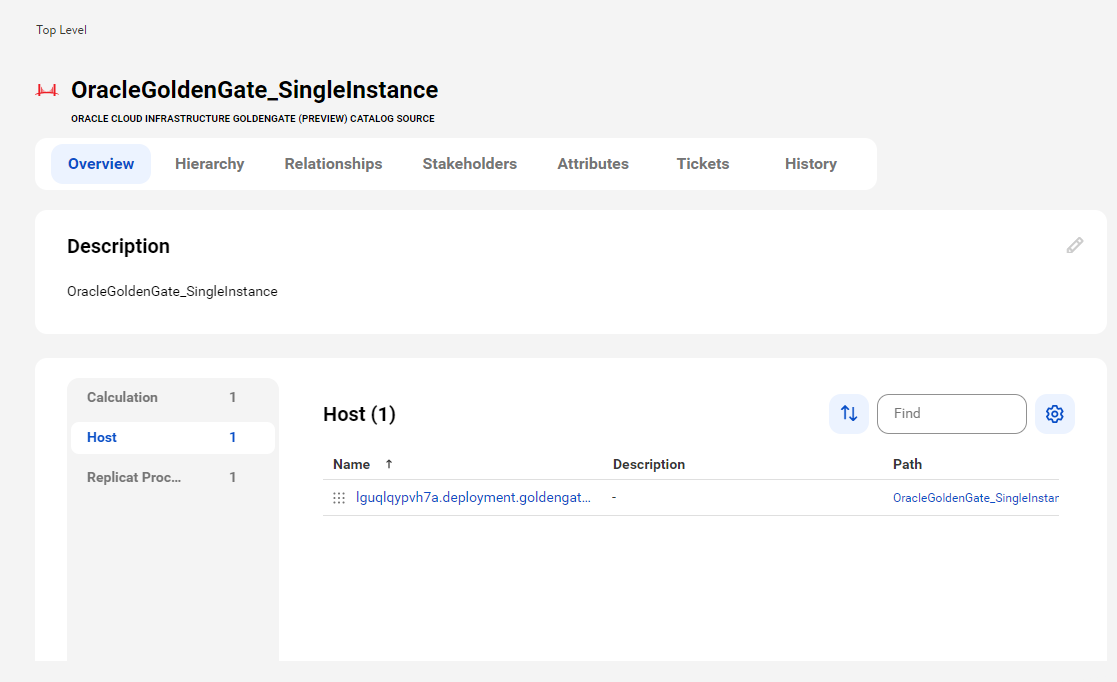Click the Description column header
Image resolution: width=1117 pixels, height=682 pixels.
point(648,464)
